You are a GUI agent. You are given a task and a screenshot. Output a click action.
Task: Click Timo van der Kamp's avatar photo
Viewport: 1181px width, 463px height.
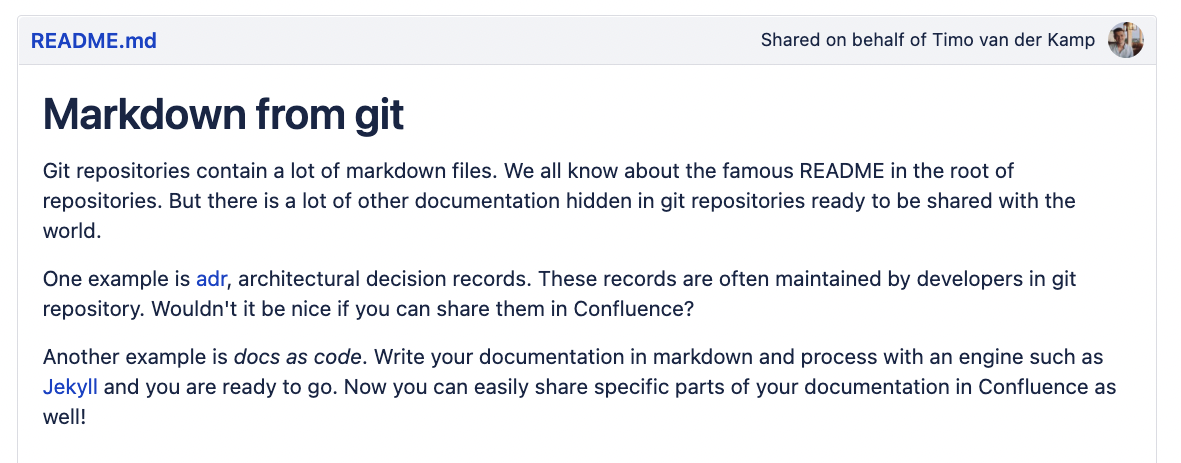[1125, 41]
